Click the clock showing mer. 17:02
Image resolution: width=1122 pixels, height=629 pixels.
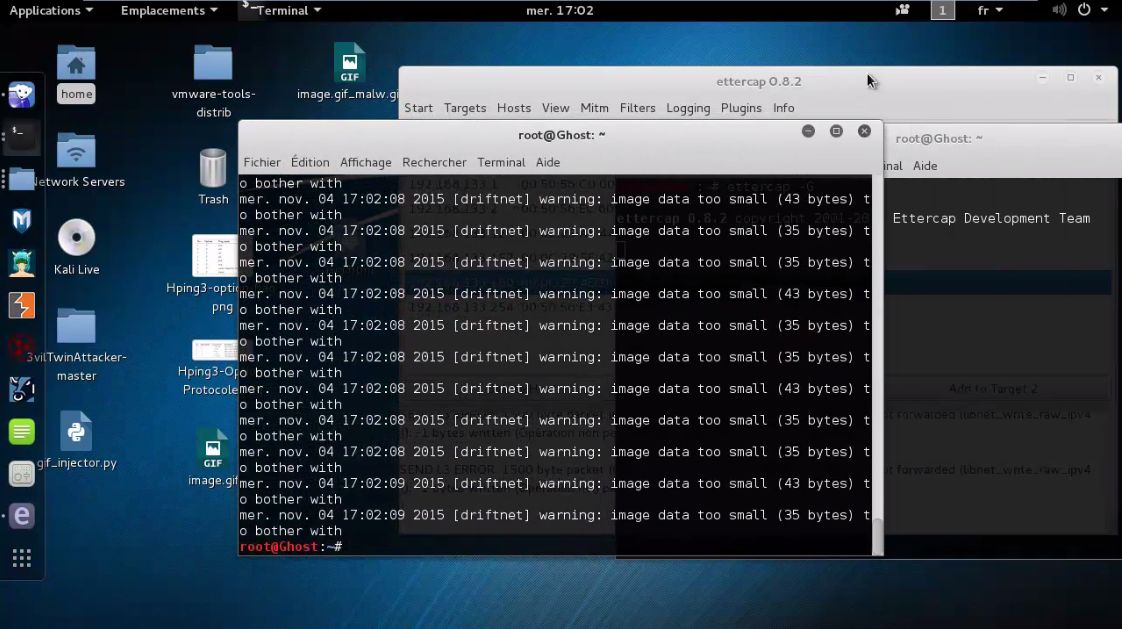560,10
